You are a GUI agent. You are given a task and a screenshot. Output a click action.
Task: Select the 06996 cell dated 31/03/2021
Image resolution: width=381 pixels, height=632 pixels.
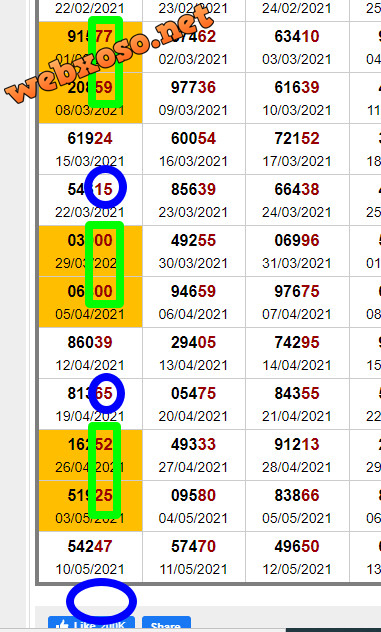tap(297, 251)
